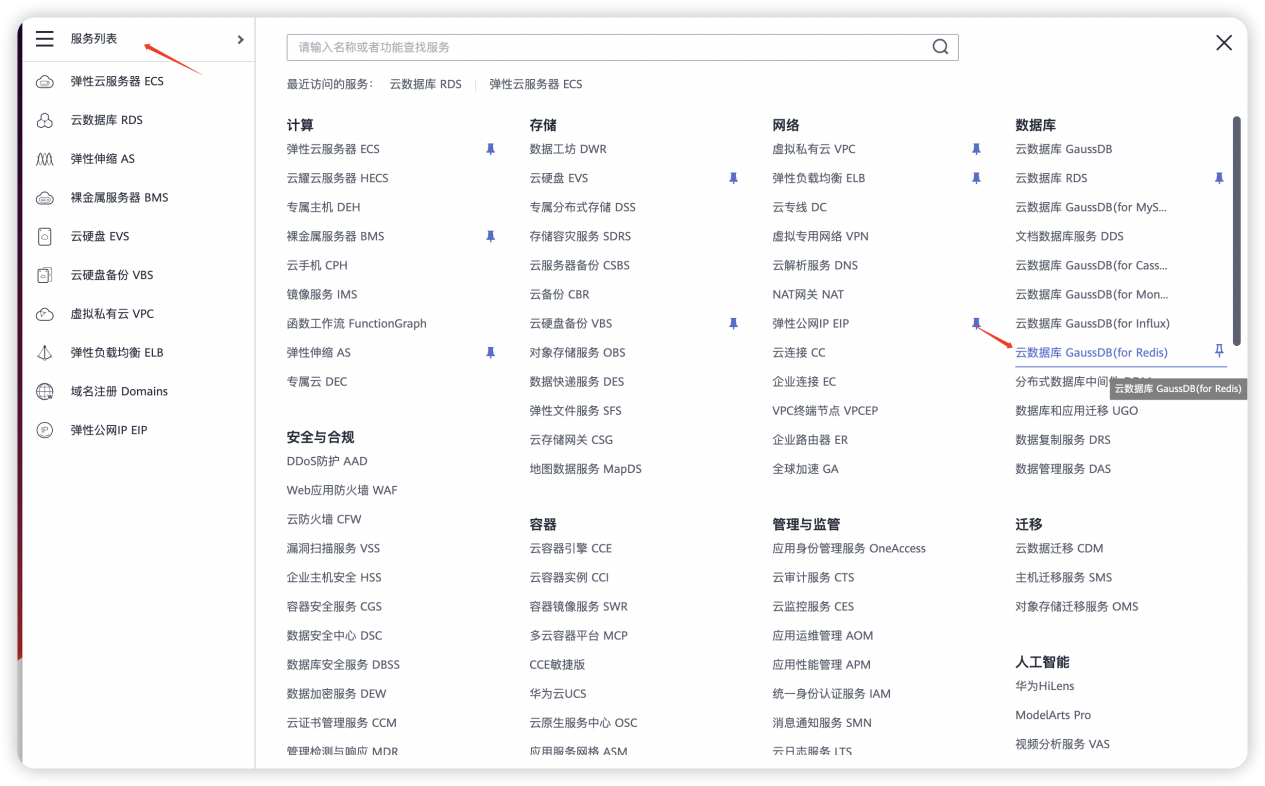Select 云硬盘备份 VBS in sidebar
This screenshot has width=1265, height=786.
tap(111, 275)
